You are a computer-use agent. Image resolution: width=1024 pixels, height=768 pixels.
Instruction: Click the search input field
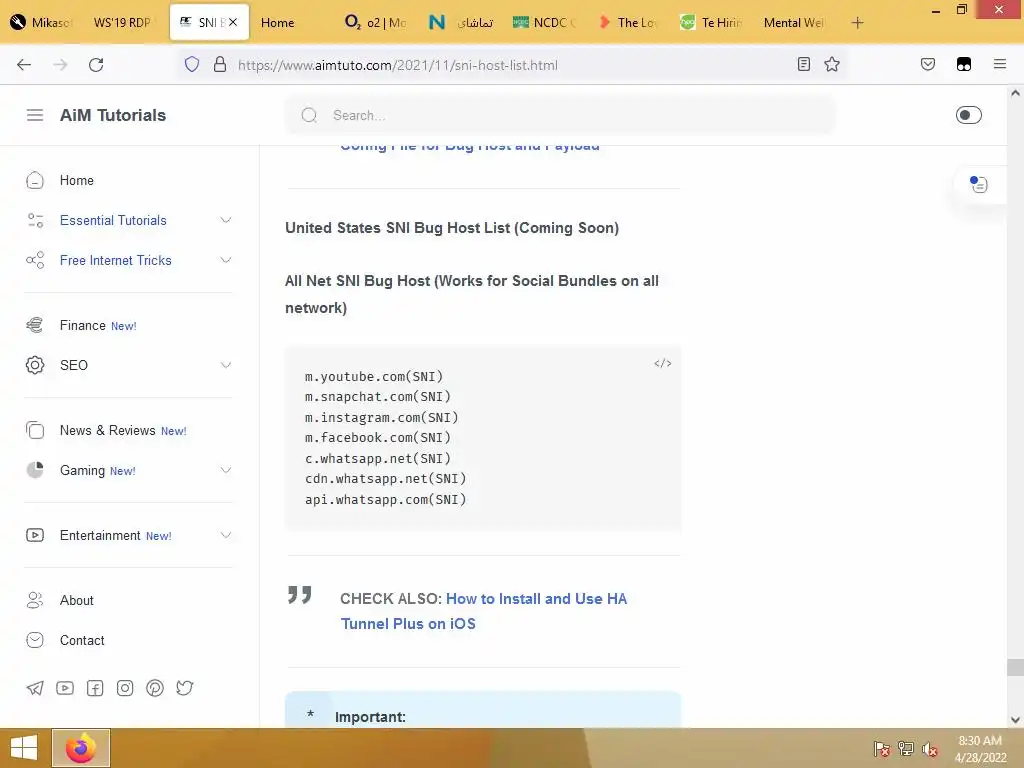pyautogui.click(x=560, y=115)
